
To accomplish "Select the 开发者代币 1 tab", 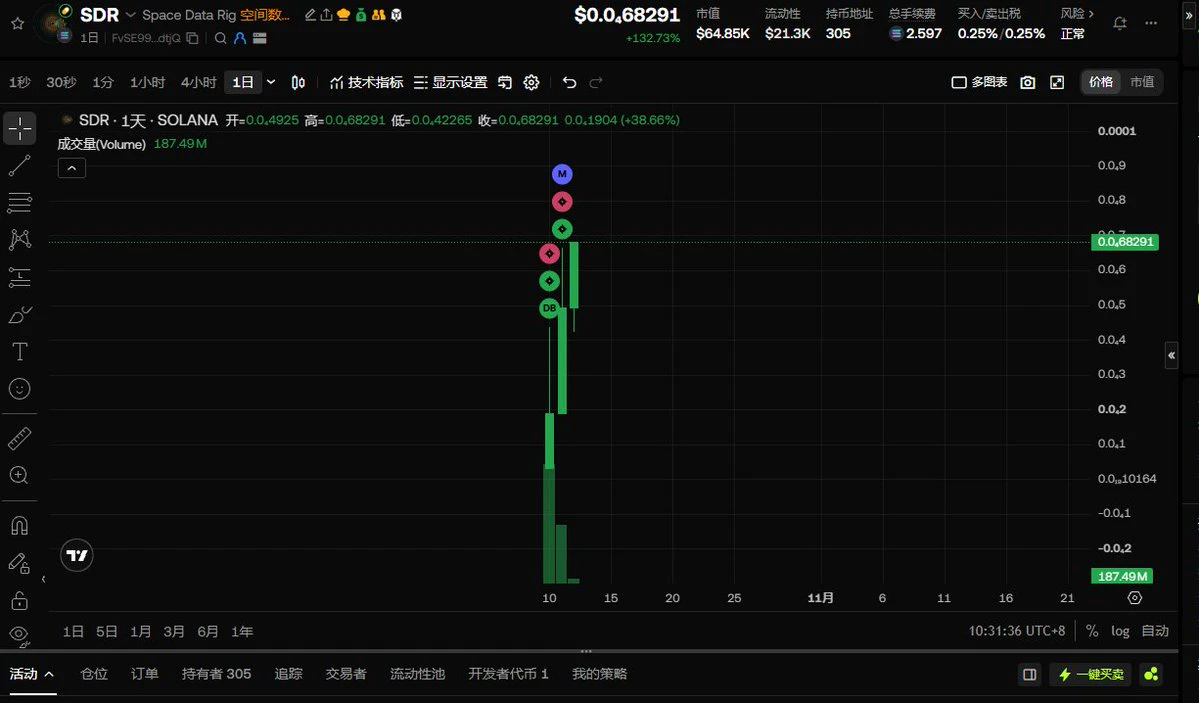I will [x=508, y=674].
